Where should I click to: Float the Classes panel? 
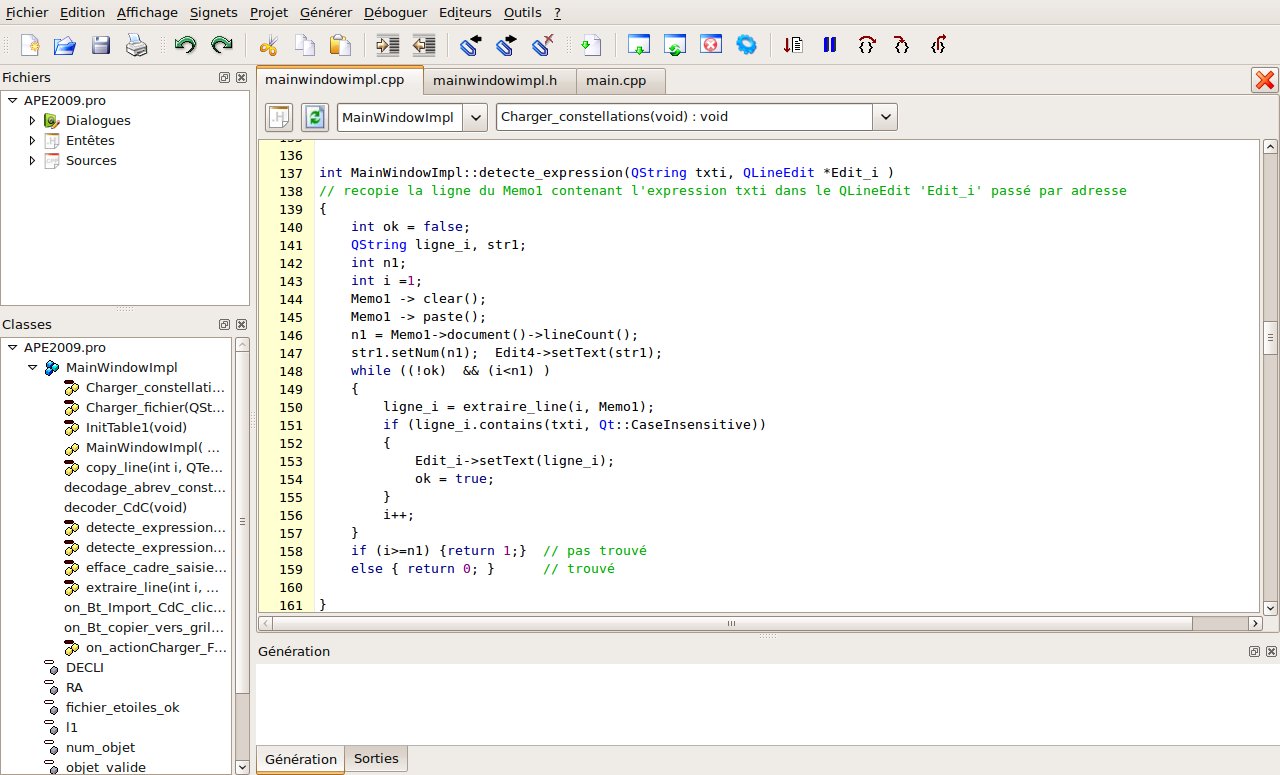coord(225,325)
